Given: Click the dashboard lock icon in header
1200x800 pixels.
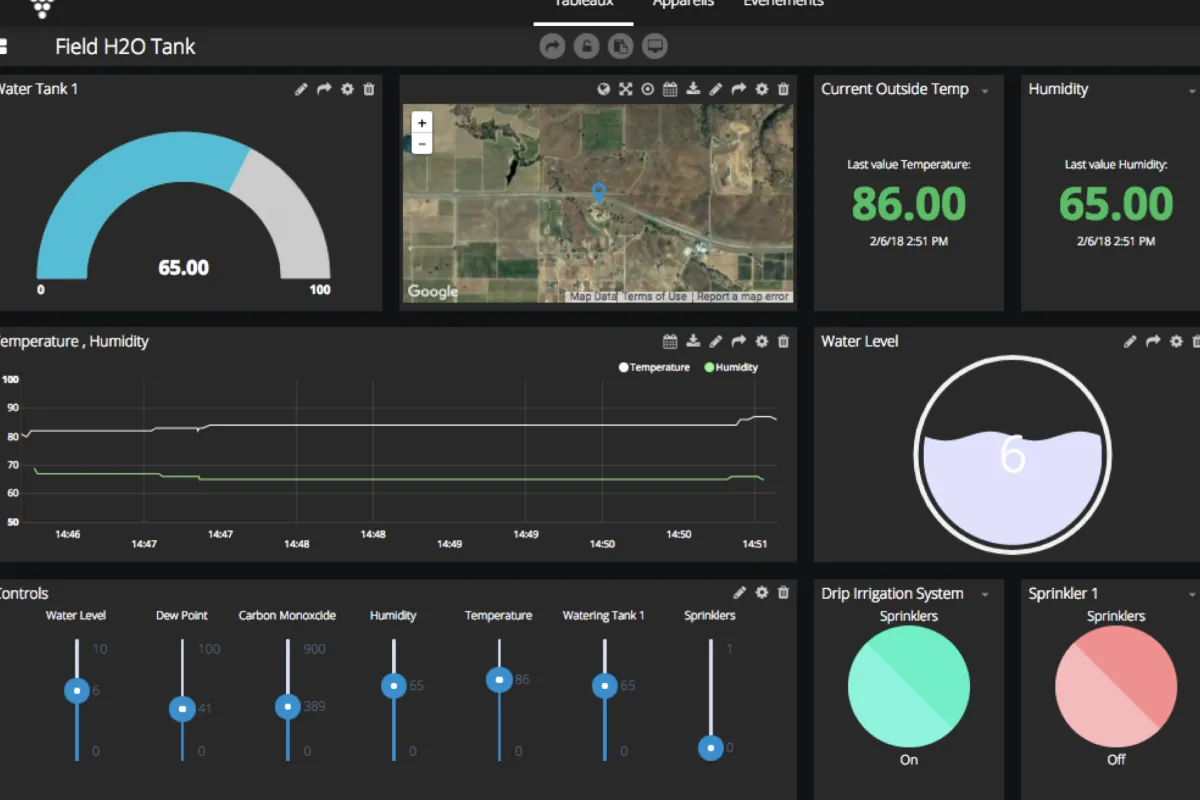Looking at the screenshot, I should tap(586, 46).
